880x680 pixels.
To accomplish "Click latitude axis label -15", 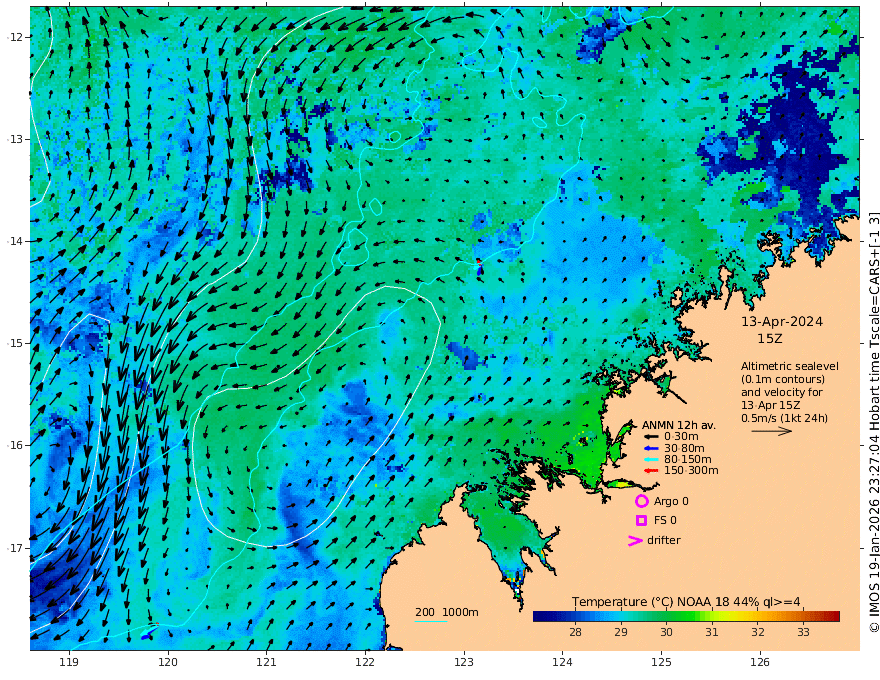I will [15, 343].
